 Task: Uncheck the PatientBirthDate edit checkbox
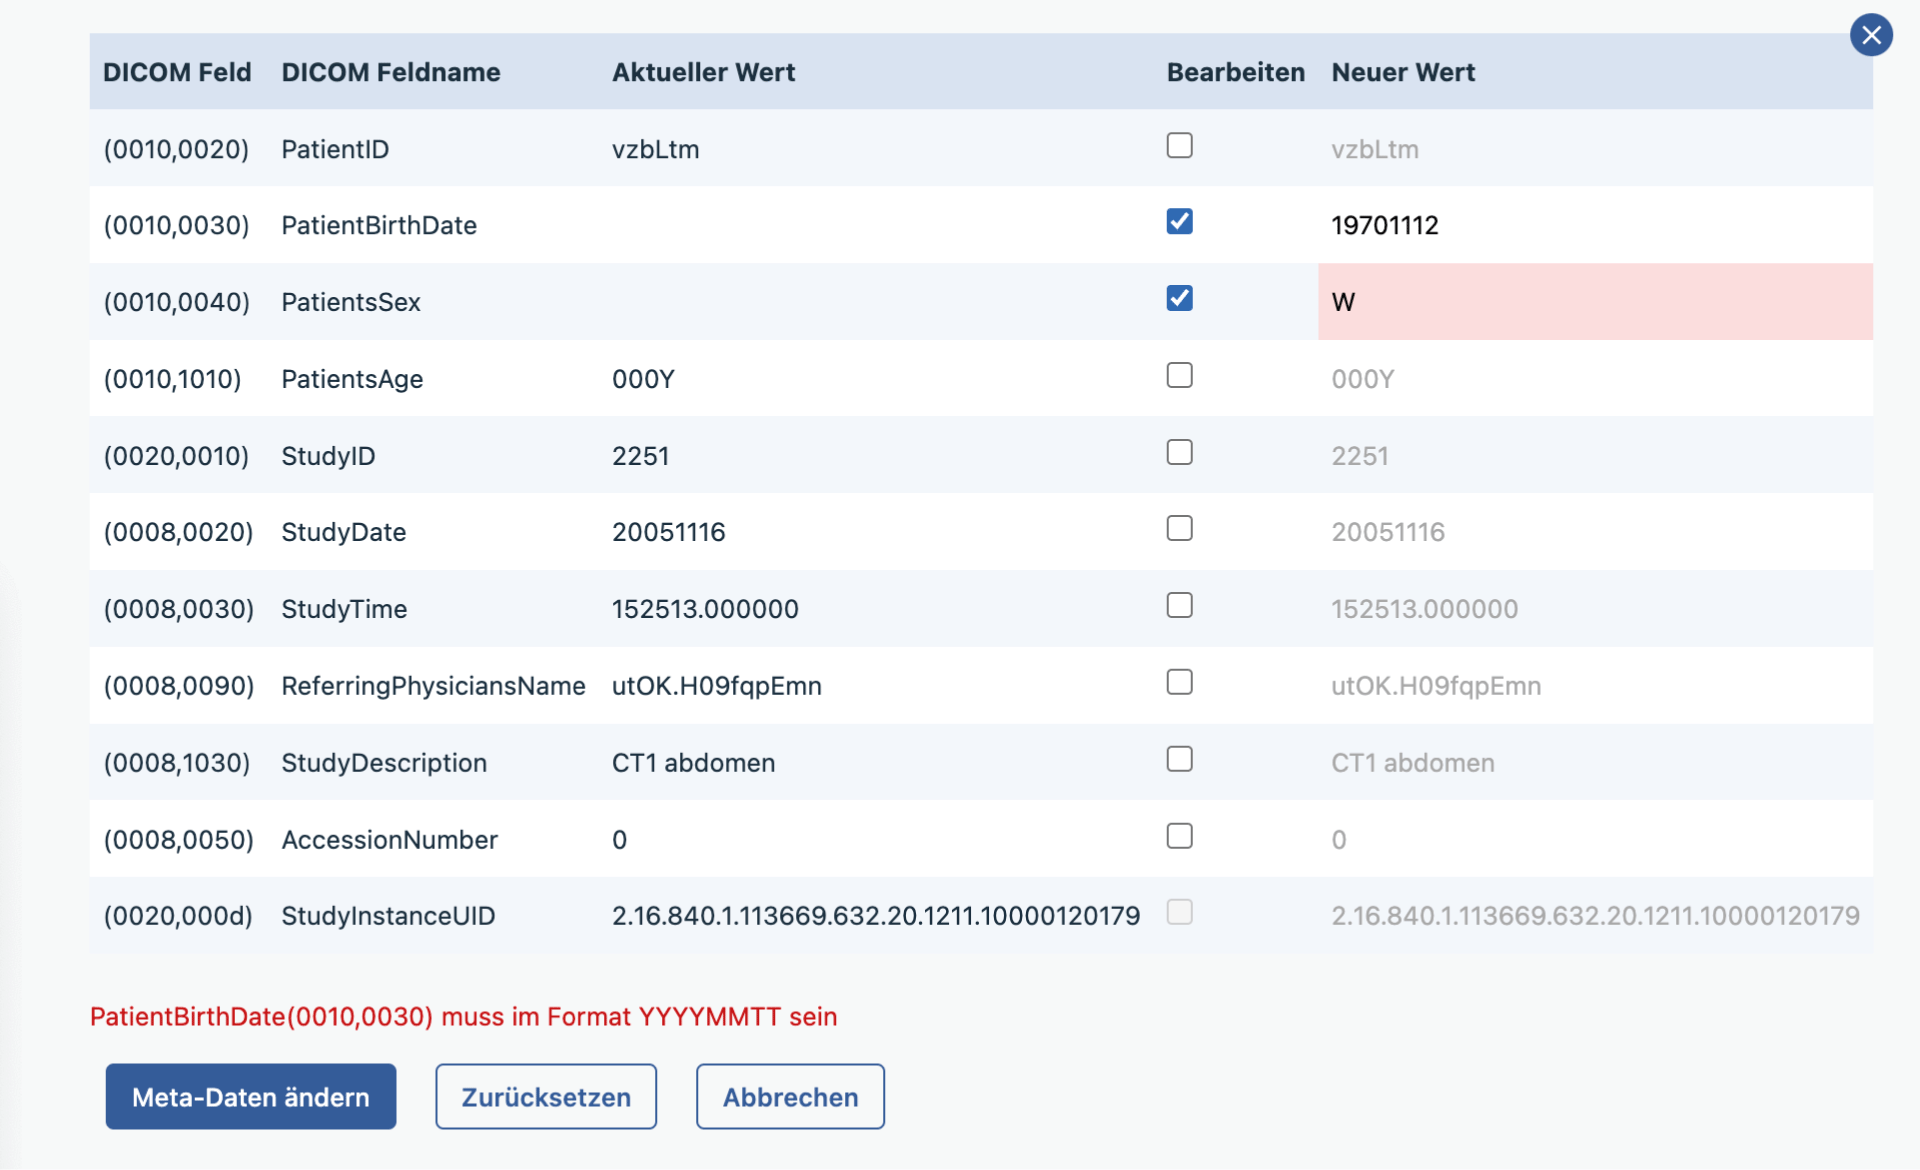tap(1180, 222)
